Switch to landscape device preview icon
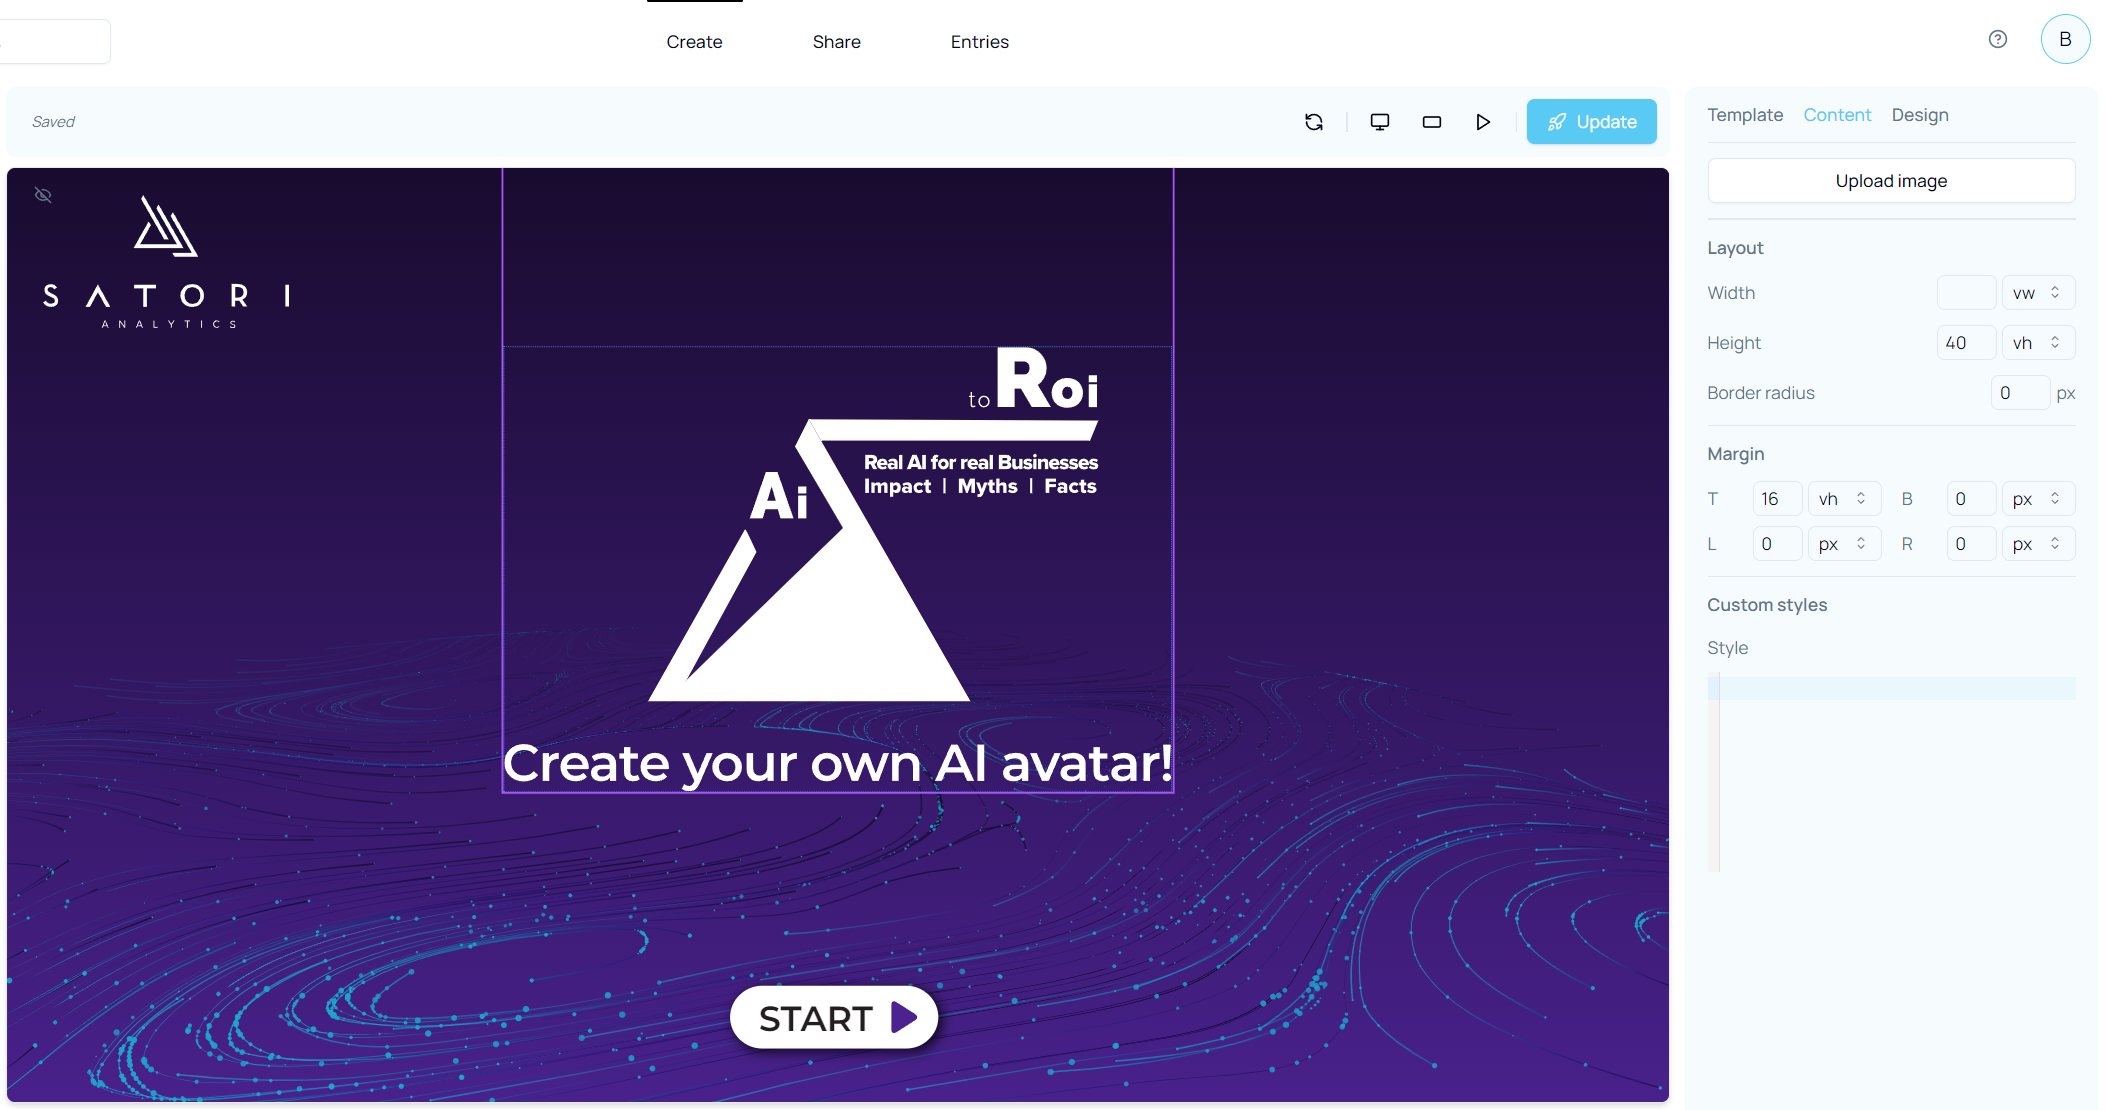The width and height of the screenshot is (2107, 1110). coord(1432,122)
